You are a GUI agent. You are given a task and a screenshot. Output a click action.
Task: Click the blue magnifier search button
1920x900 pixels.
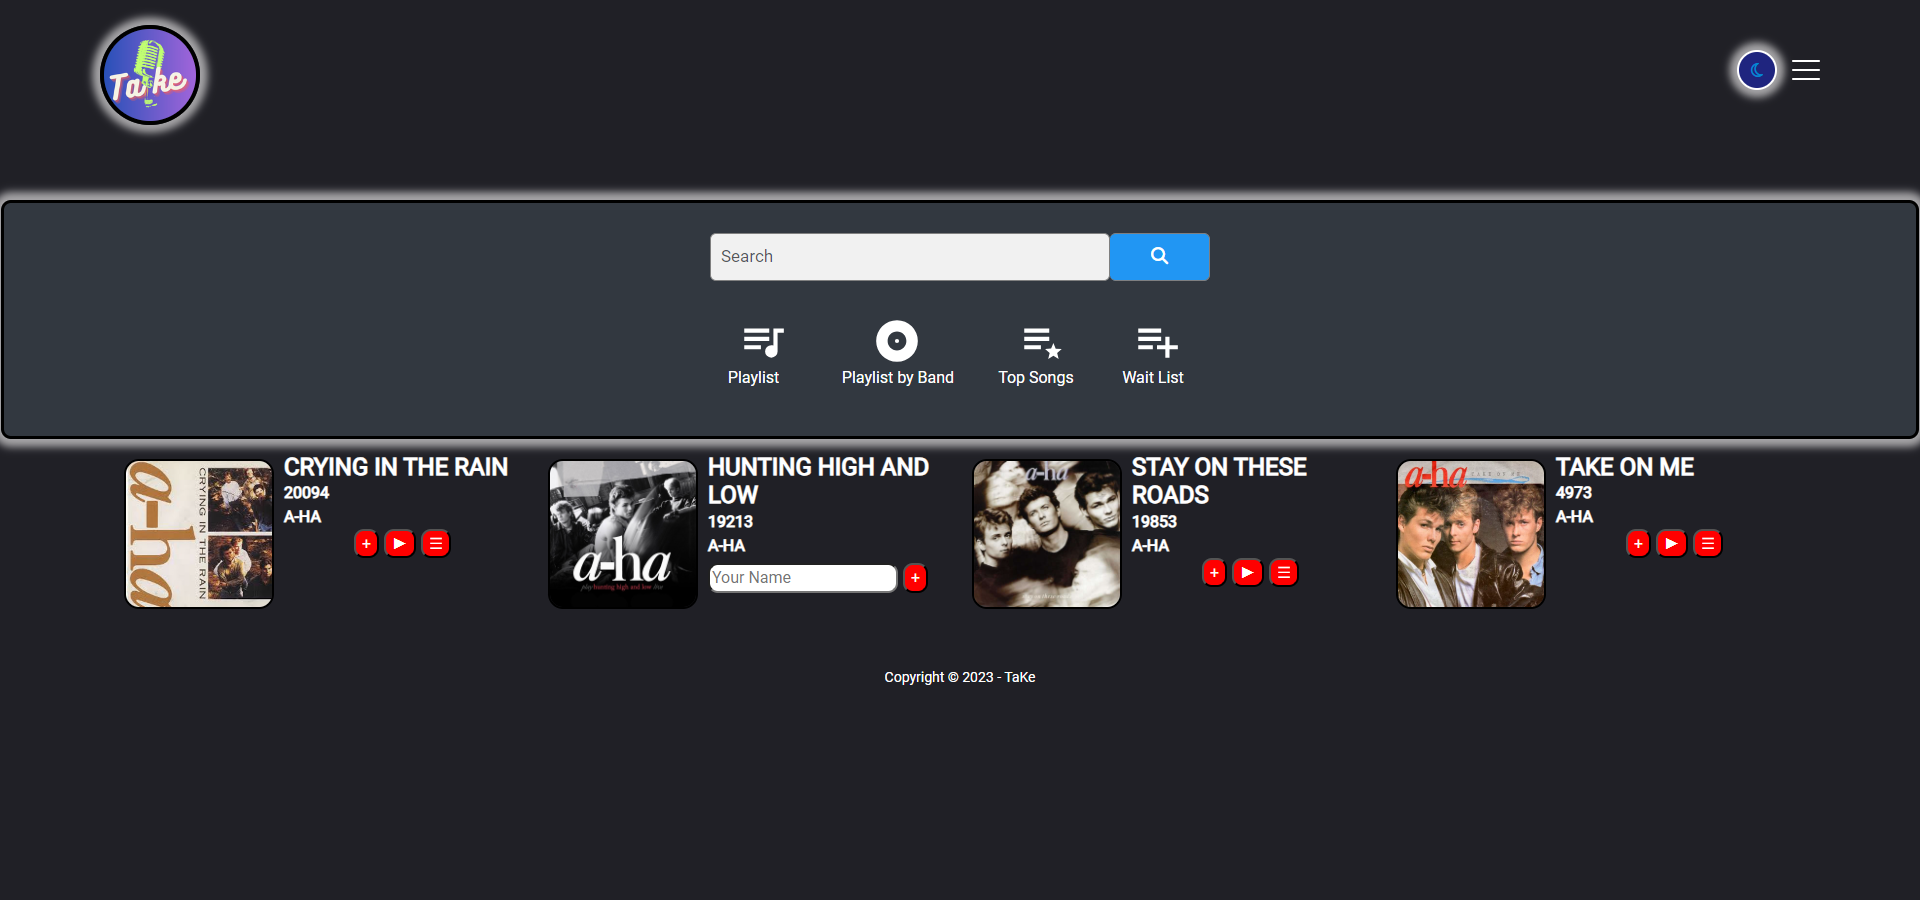(1160, 257)
